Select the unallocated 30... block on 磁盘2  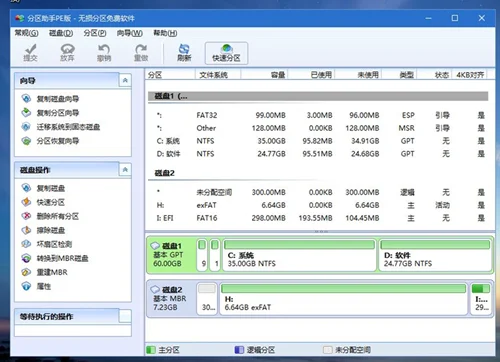[x=207, y=299]
